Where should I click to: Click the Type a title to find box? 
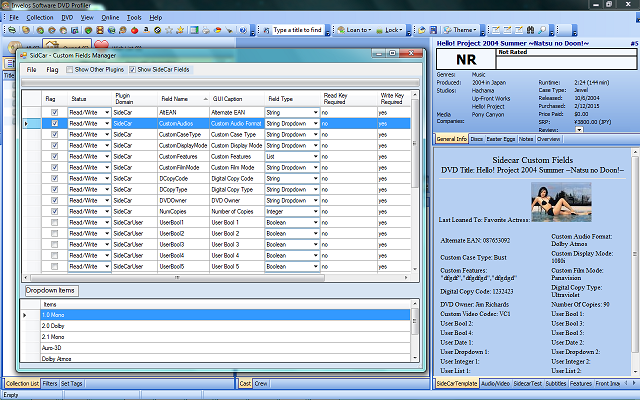coord(298,30)
